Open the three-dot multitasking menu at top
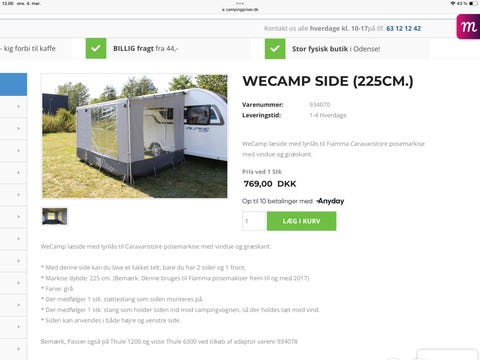480x360 pixels. tap(240, 3)
